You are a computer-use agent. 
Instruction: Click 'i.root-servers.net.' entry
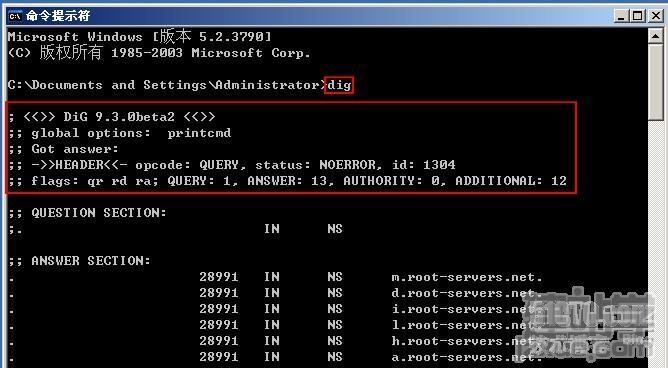click(467, 309)
